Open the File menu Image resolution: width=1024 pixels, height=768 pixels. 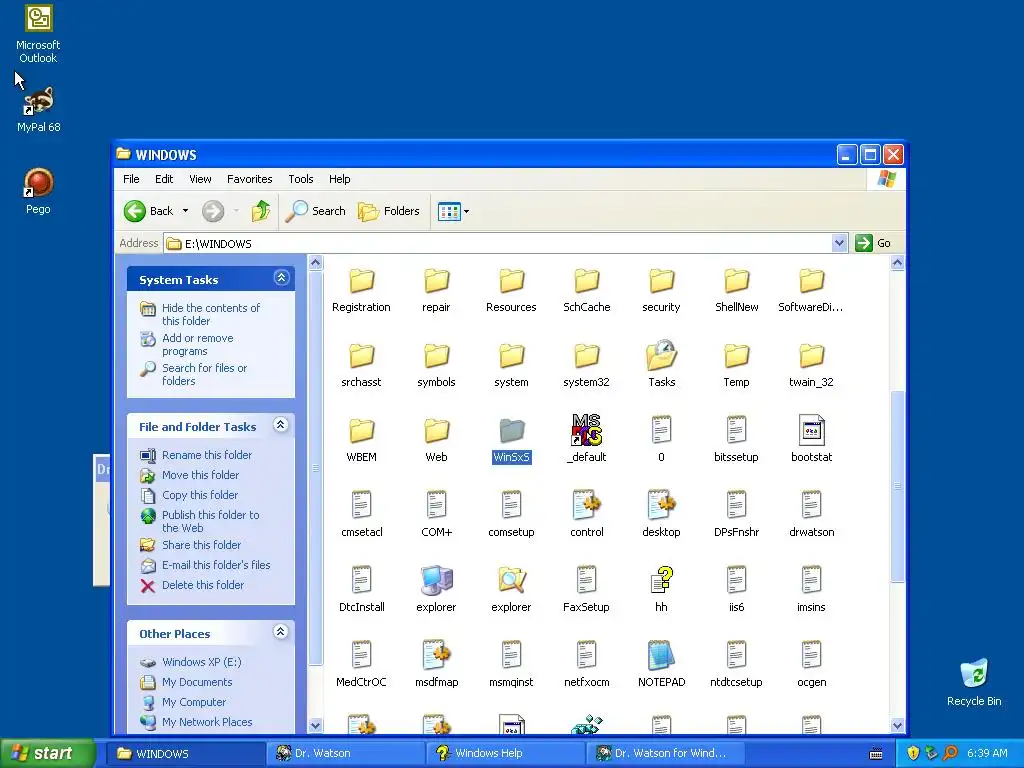pyautogui.click(x=131, y=179)
